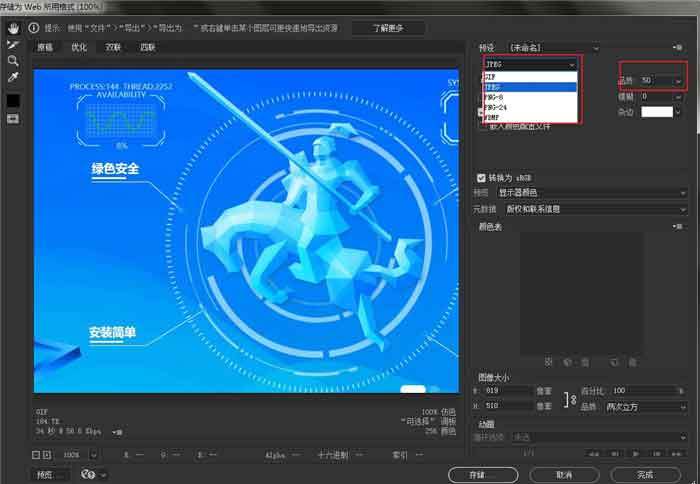Open the animation looping options dropdown
This screenshot has width=700, height=484.
[599, 438]
